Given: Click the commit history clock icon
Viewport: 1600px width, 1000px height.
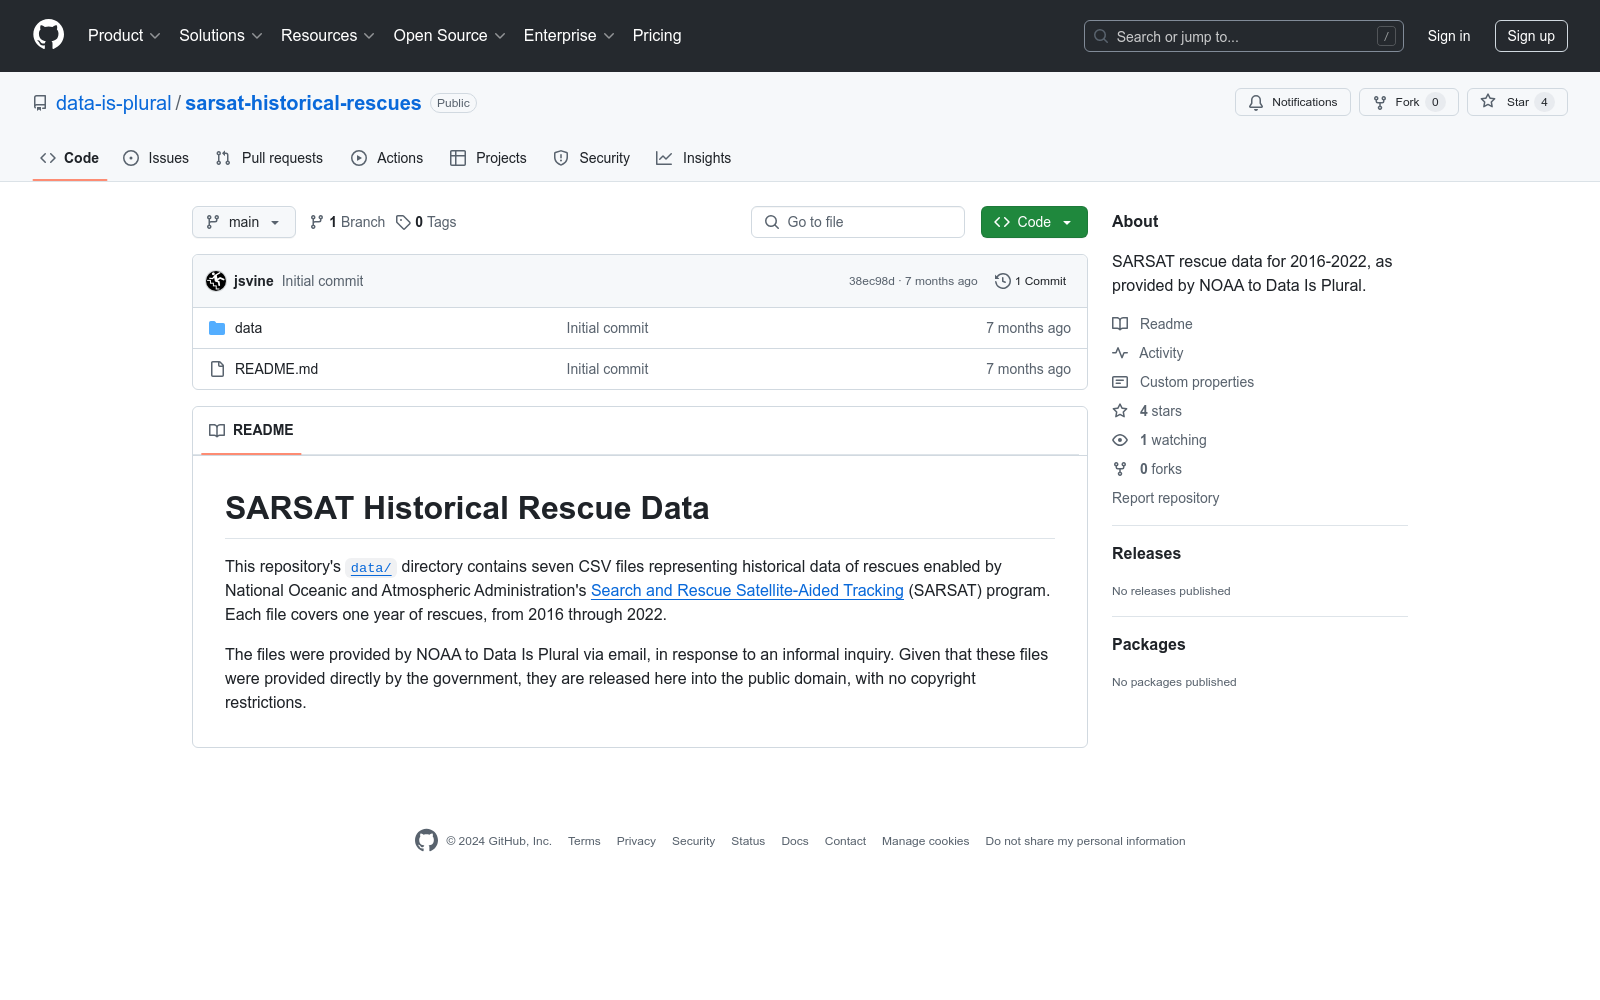Looking at the screenshot, I should click(x=1002, y=281).
